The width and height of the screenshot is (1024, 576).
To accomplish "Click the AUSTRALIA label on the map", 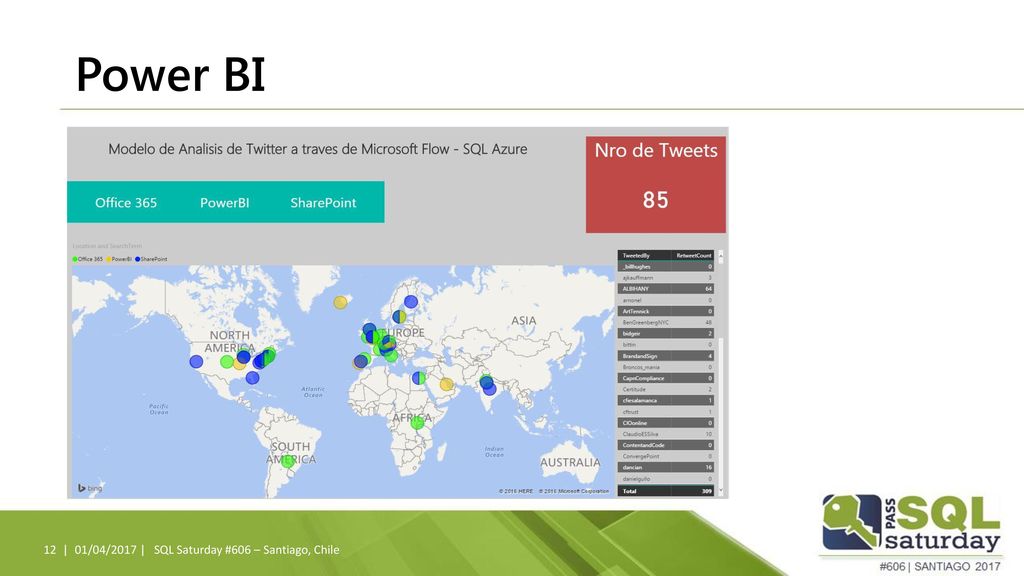I will 570,462.
